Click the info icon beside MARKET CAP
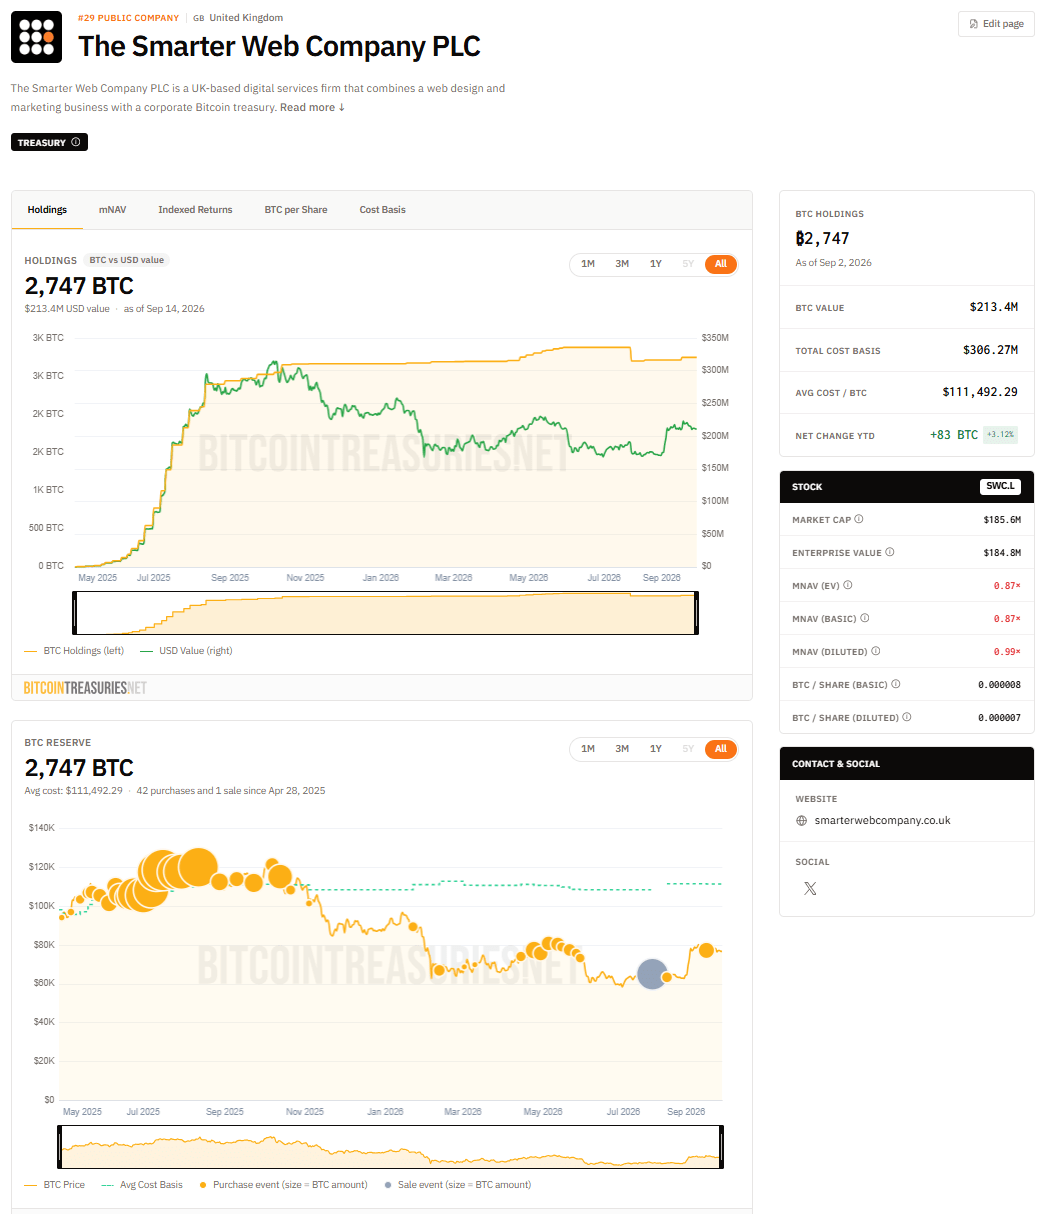Viewport: 1043px width, 1214px height. click(x=859, y=520)
